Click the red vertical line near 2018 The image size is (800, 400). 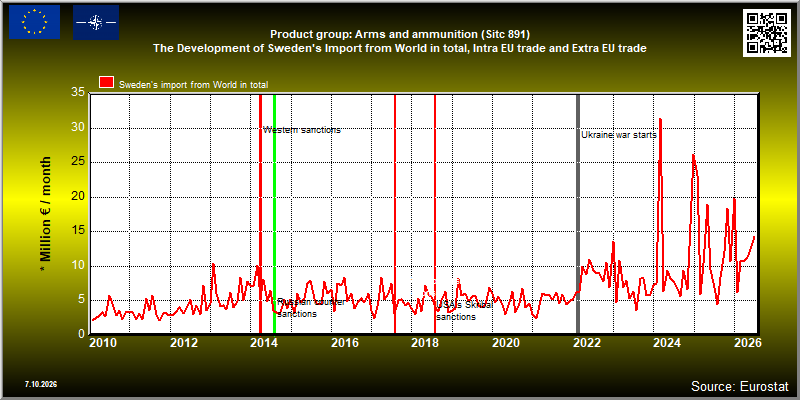point(435,213)
